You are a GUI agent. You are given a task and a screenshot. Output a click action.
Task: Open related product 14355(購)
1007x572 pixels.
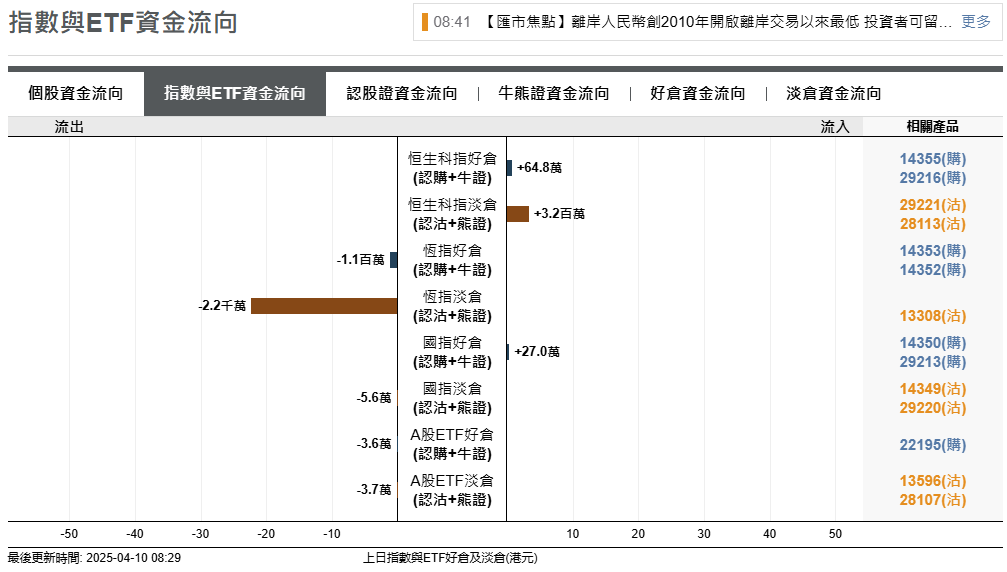(x=932, y=158)
